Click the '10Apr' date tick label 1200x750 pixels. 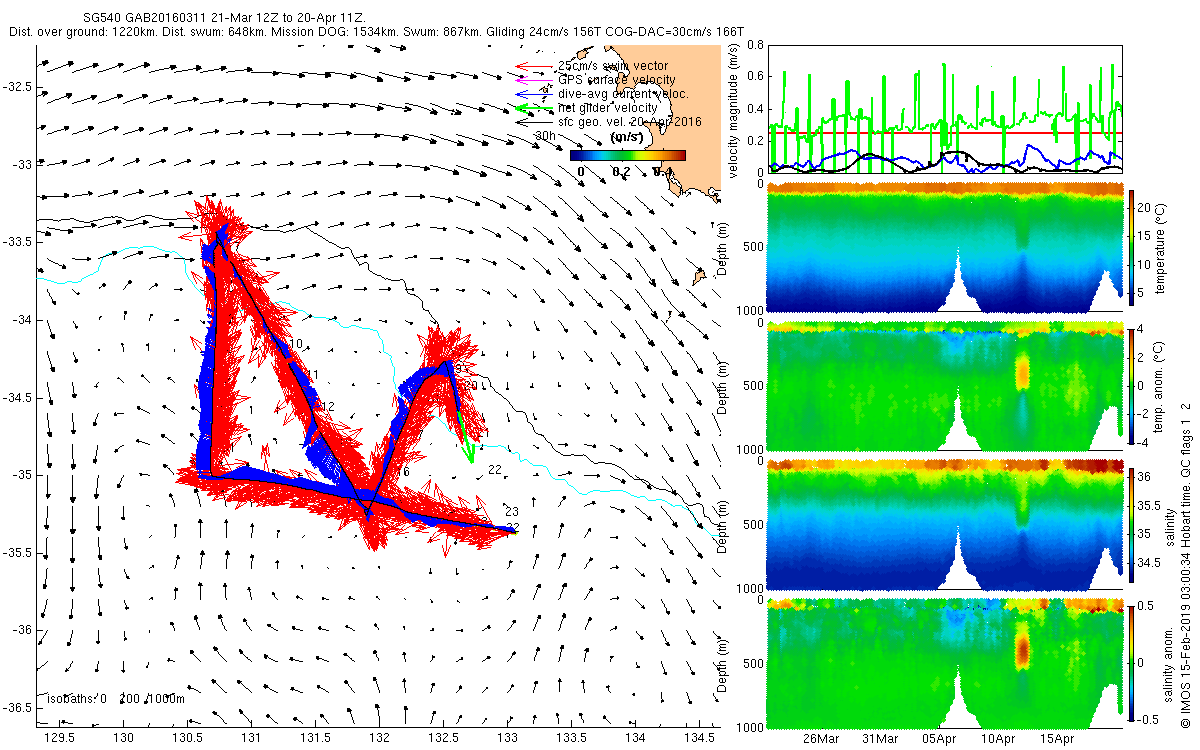998,739
